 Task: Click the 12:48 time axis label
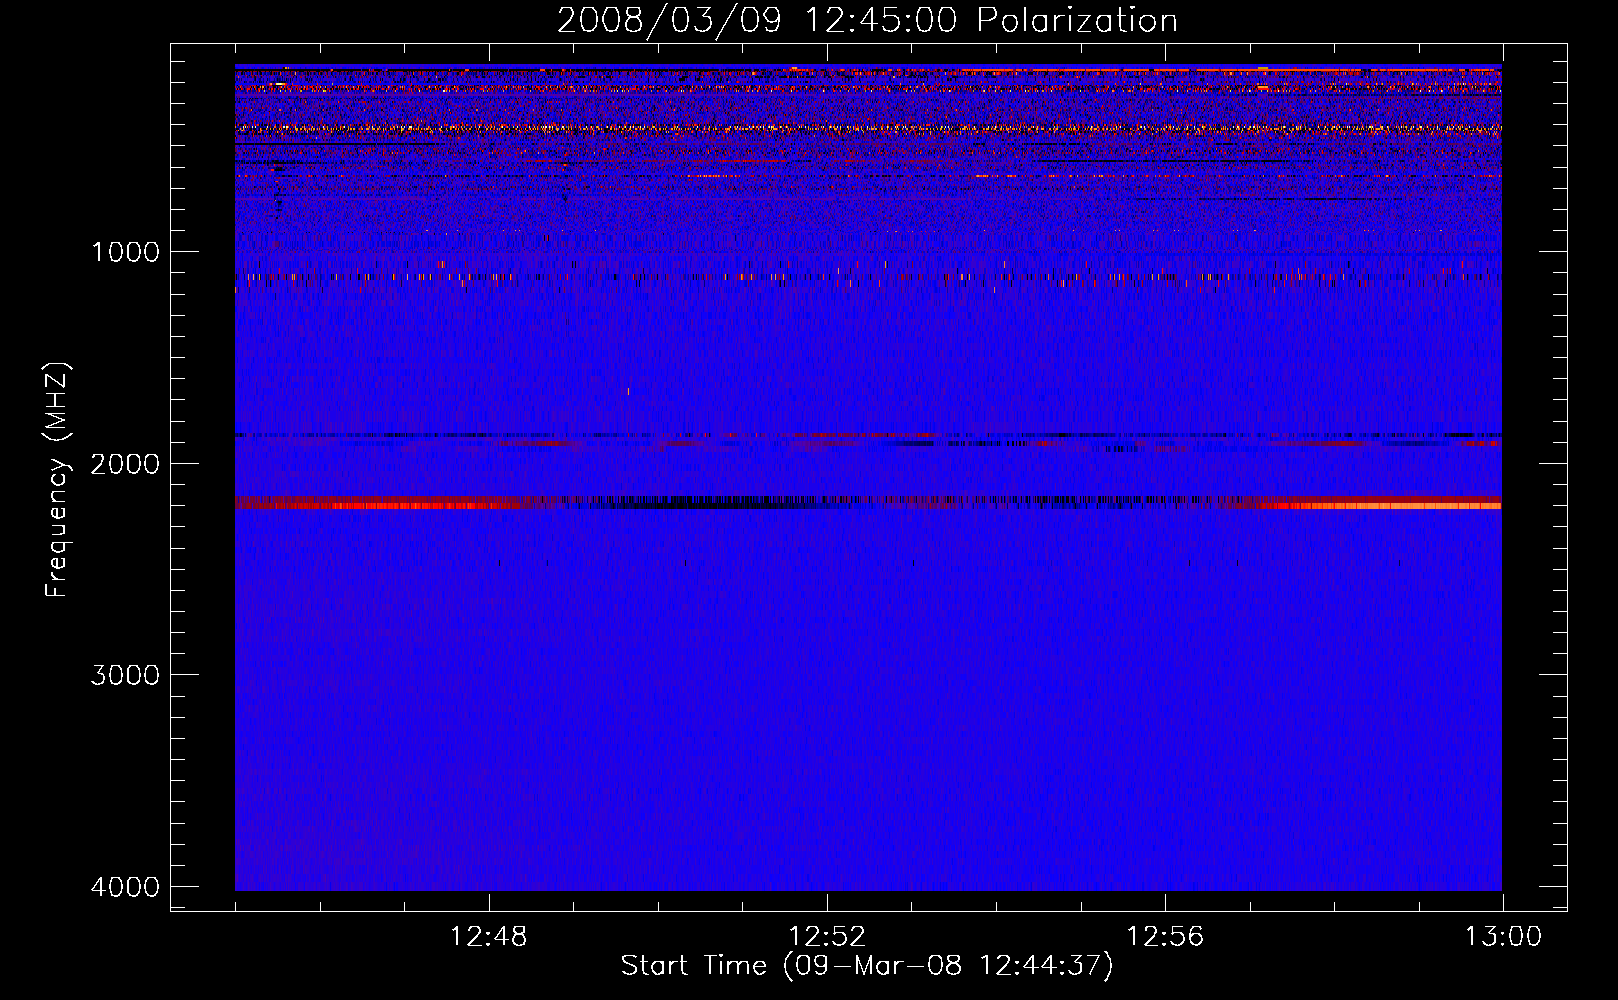click(x=489, y=937)
